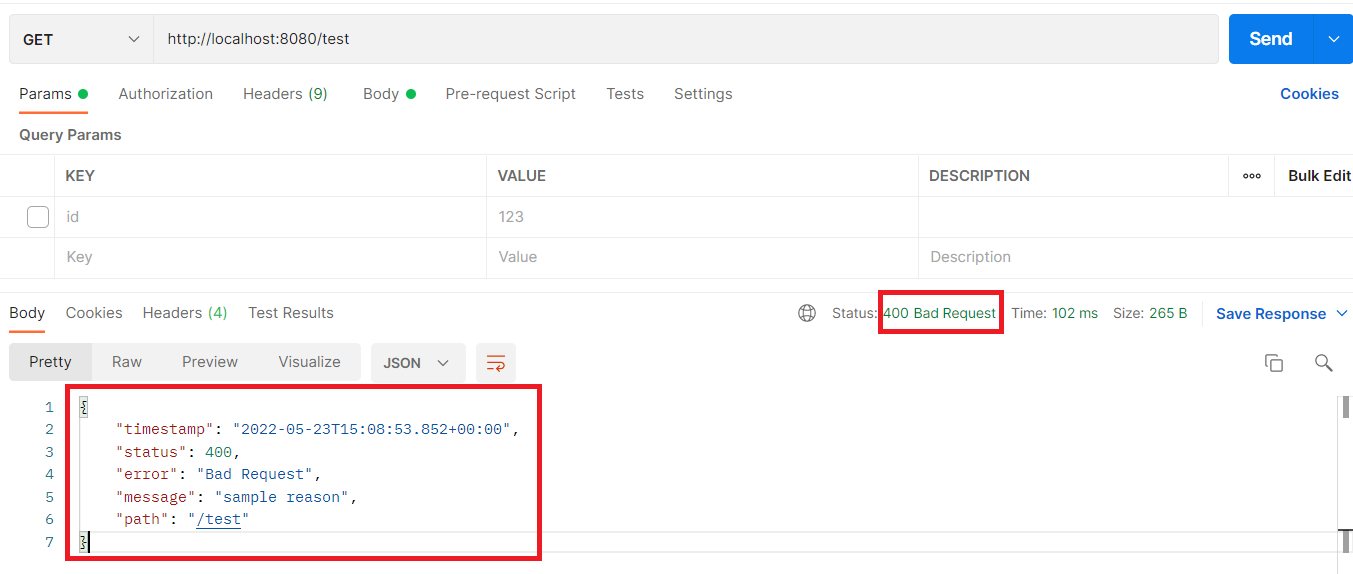This screenshot has width=1353, height=574.
Task: Click the copy response icon
Action: click(1273, 363)
